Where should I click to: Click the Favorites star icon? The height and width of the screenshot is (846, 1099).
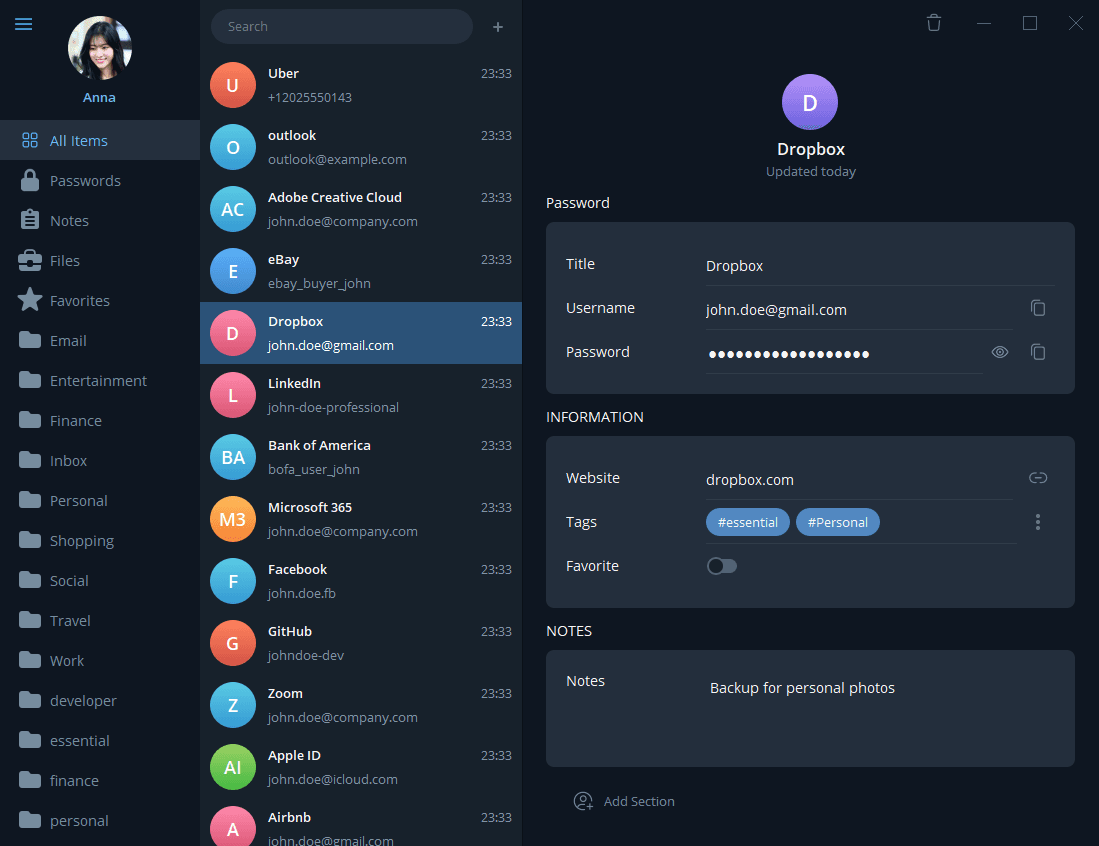29,299
